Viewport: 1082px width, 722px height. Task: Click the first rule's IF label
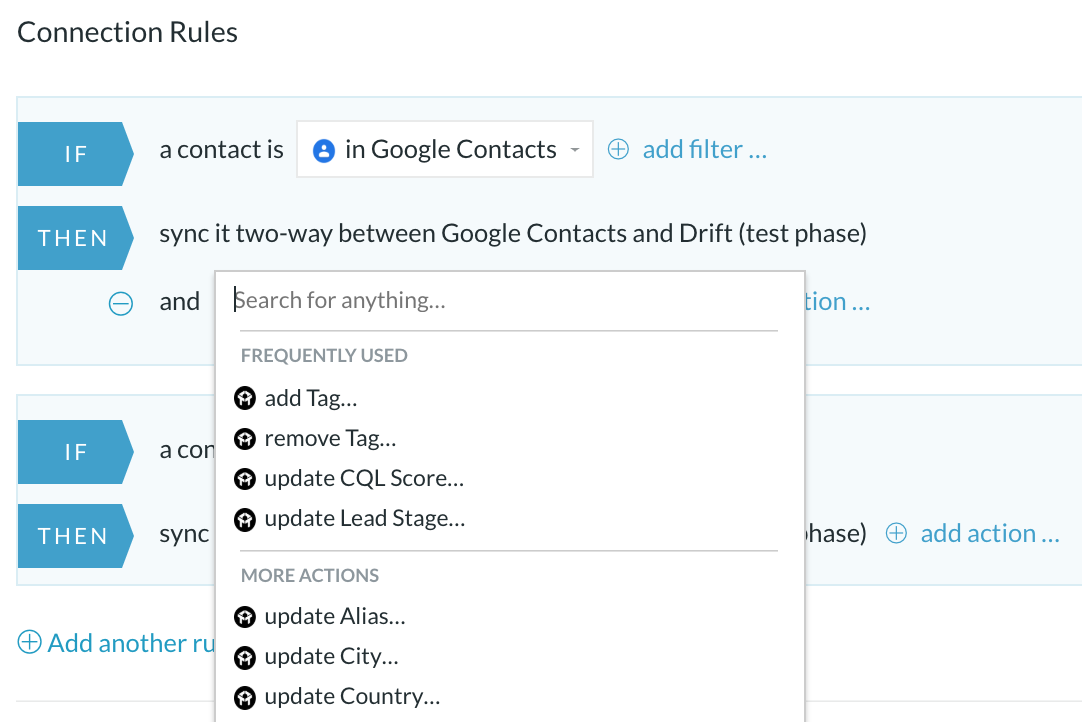point(75,154)
